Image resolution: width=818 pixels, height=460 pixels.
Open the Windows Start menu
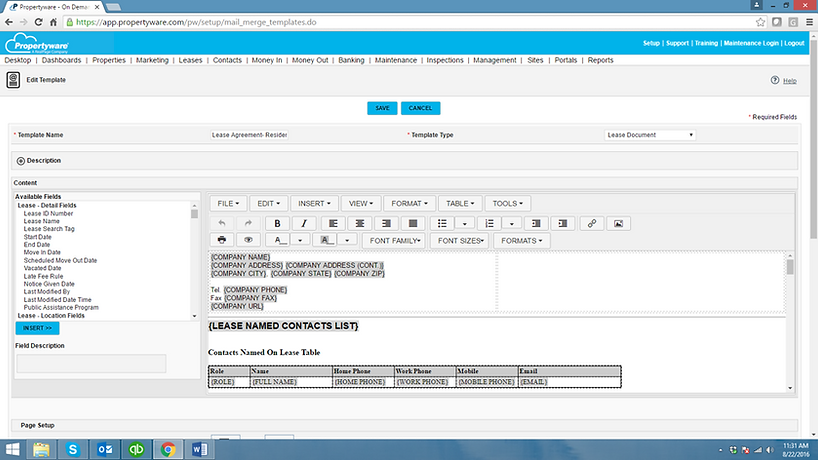12,449
